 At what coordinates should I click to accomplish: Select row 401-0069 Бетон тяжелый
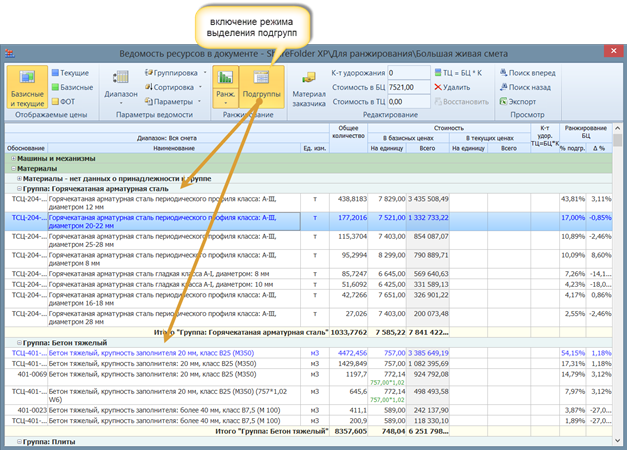[x=308, y=378]
